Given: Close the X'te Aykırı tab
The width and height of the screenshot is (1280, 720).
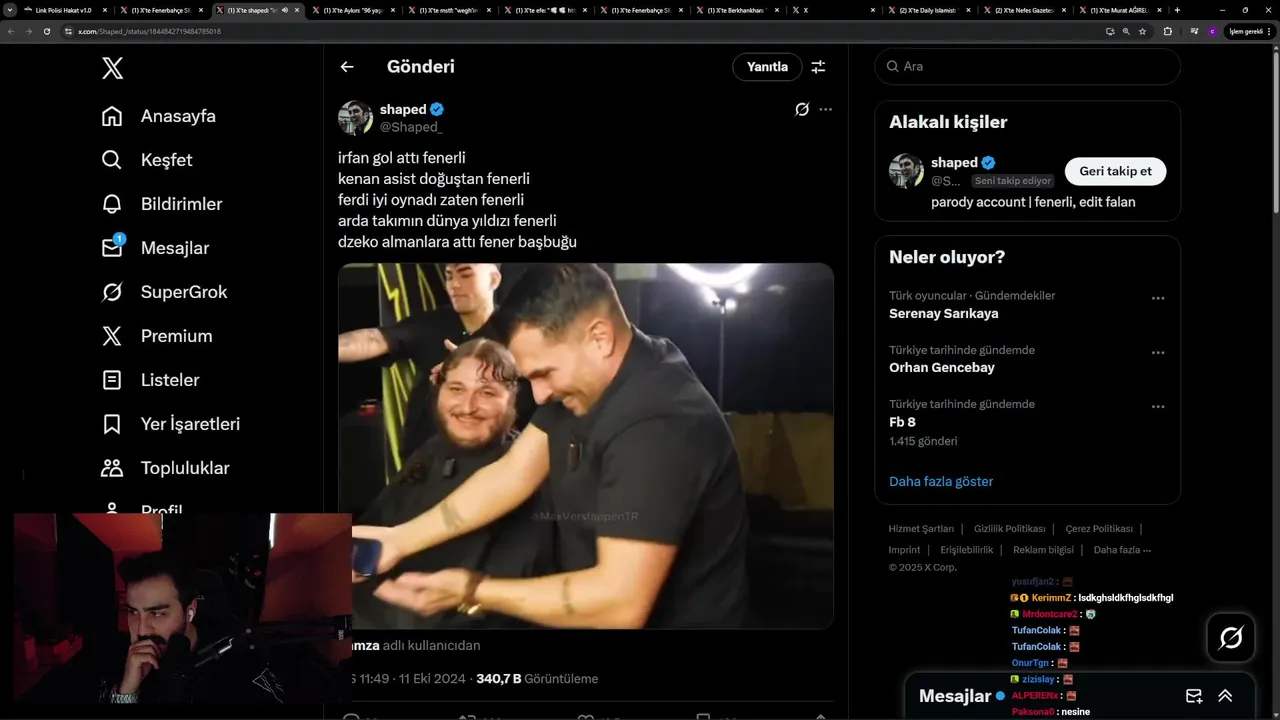Looking at the screenshot, I should coord(392,10).
